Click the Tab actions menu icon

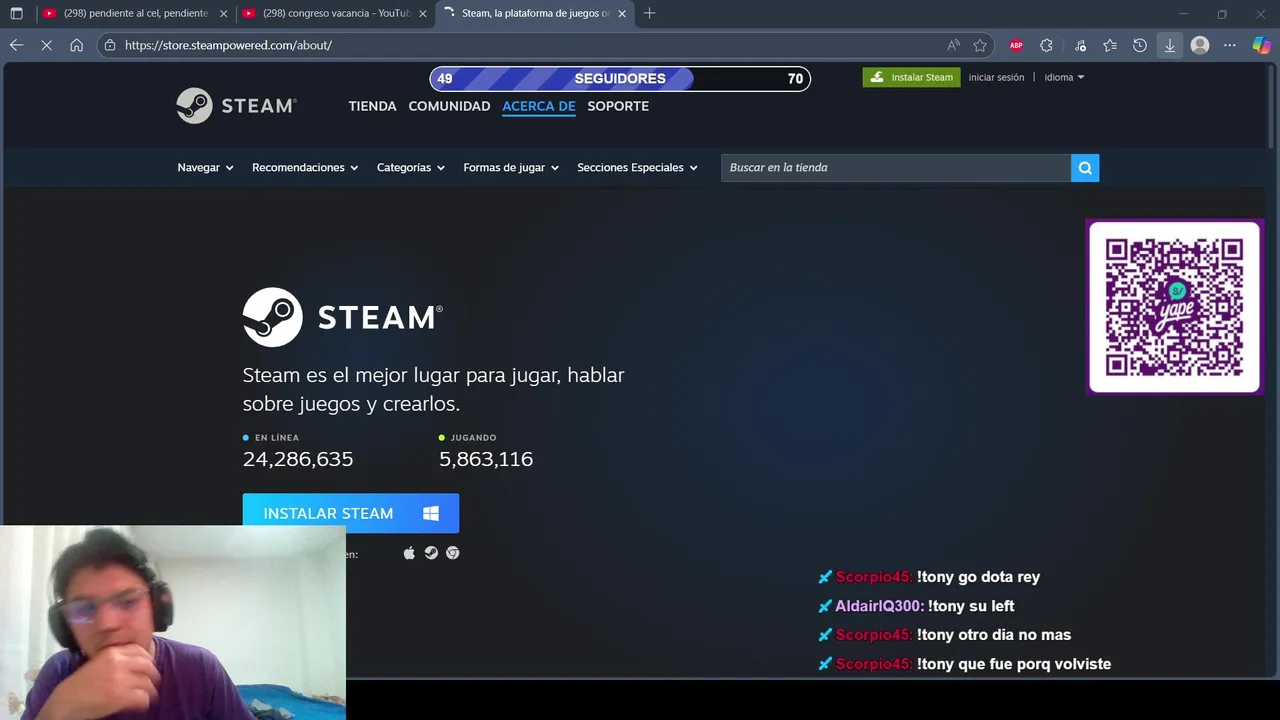pos(16,13)
